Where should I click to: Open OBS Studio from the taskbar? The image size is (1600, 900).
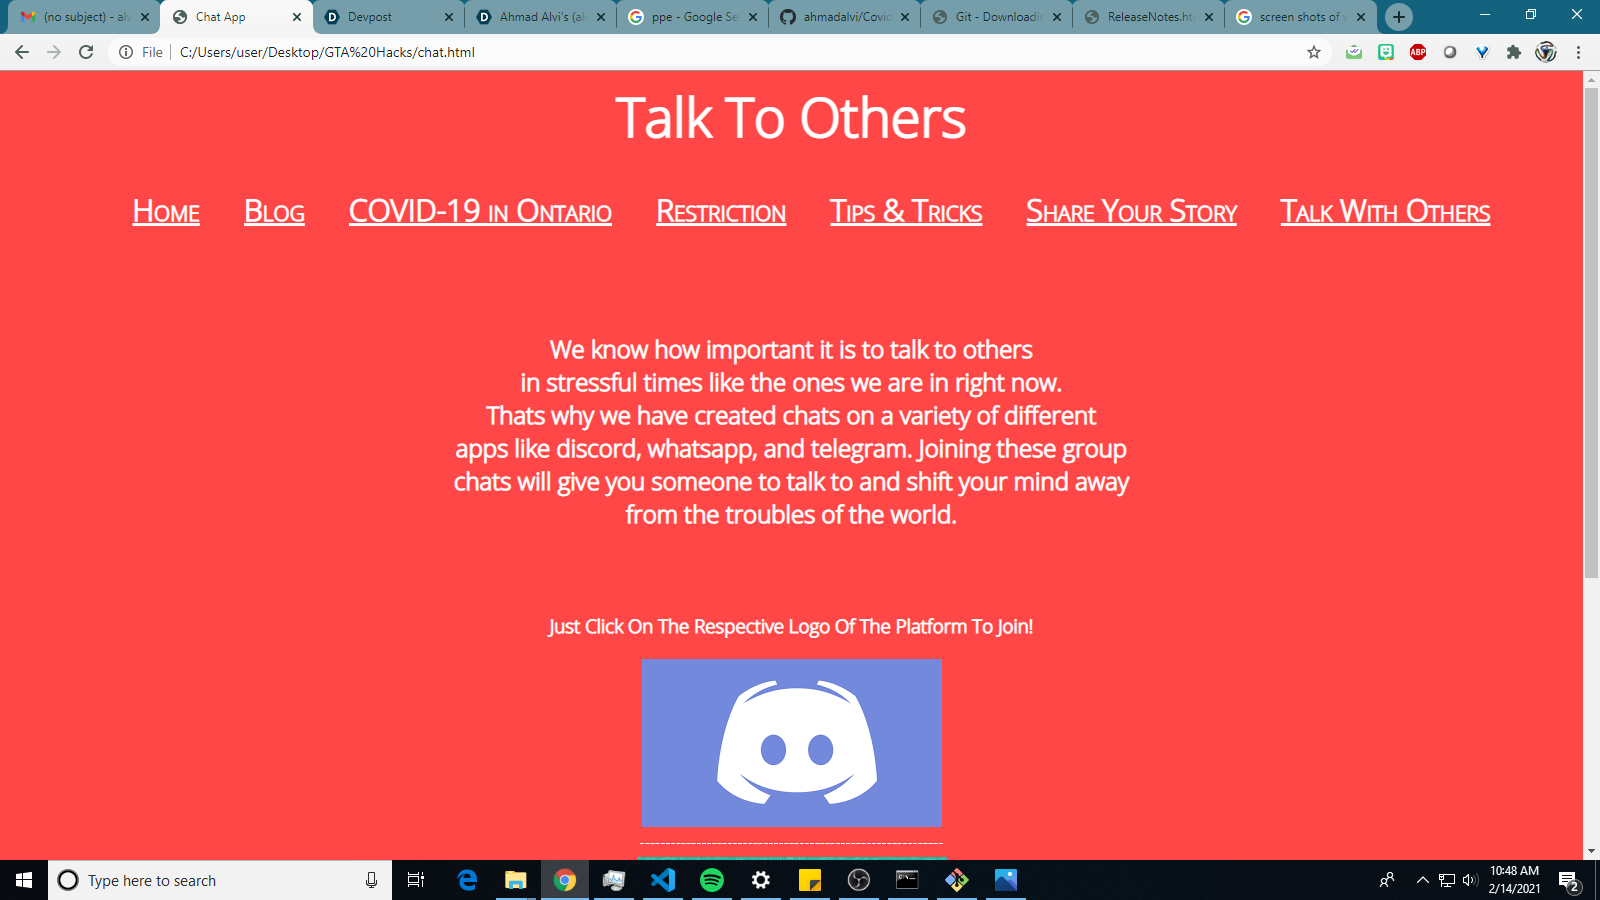point(859,880)
